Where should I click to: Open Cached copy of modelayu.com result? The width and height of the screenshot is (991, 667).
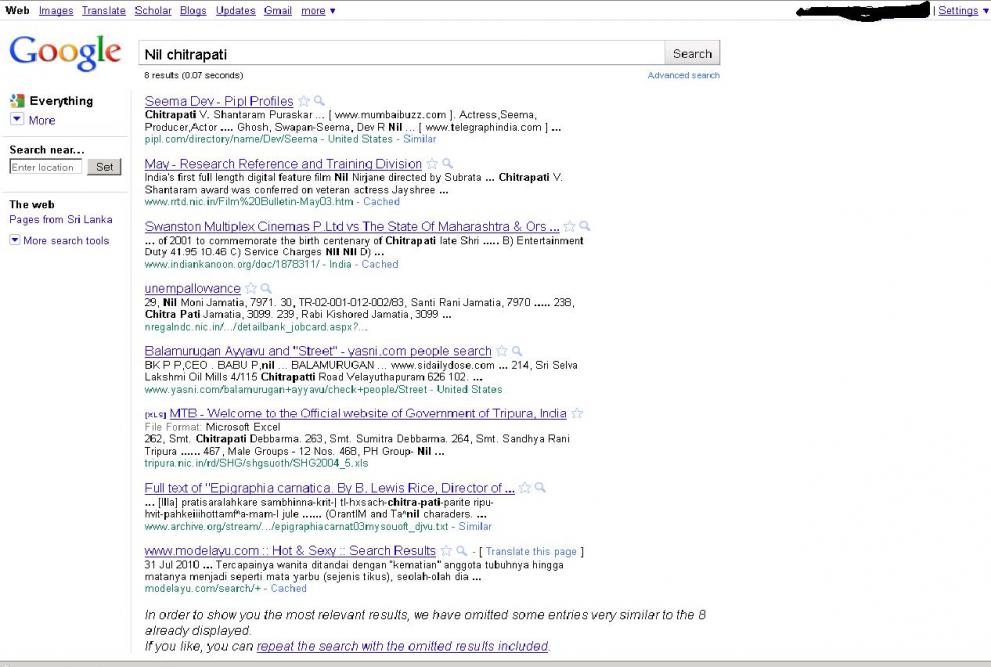pos(288,589)
